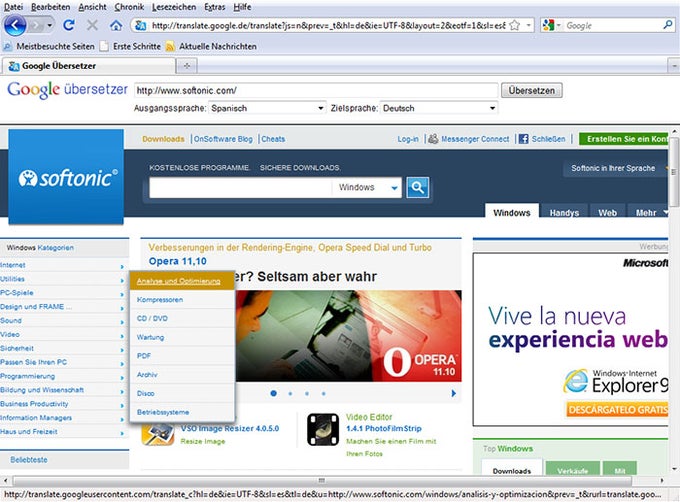The image size is (680, 502).
Task: Click the VSO Image Resizer icon
Action: tap(158, 434)
